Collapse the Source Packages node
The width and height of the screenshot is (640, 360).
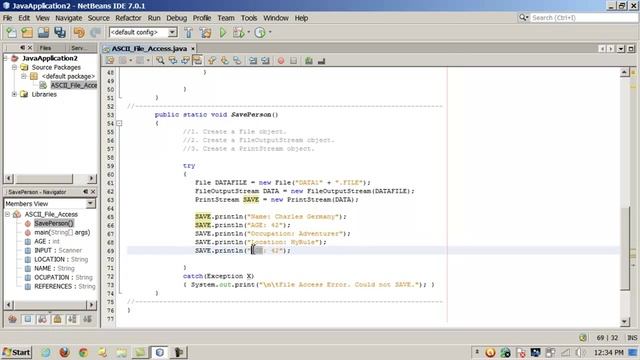point(14,67)
